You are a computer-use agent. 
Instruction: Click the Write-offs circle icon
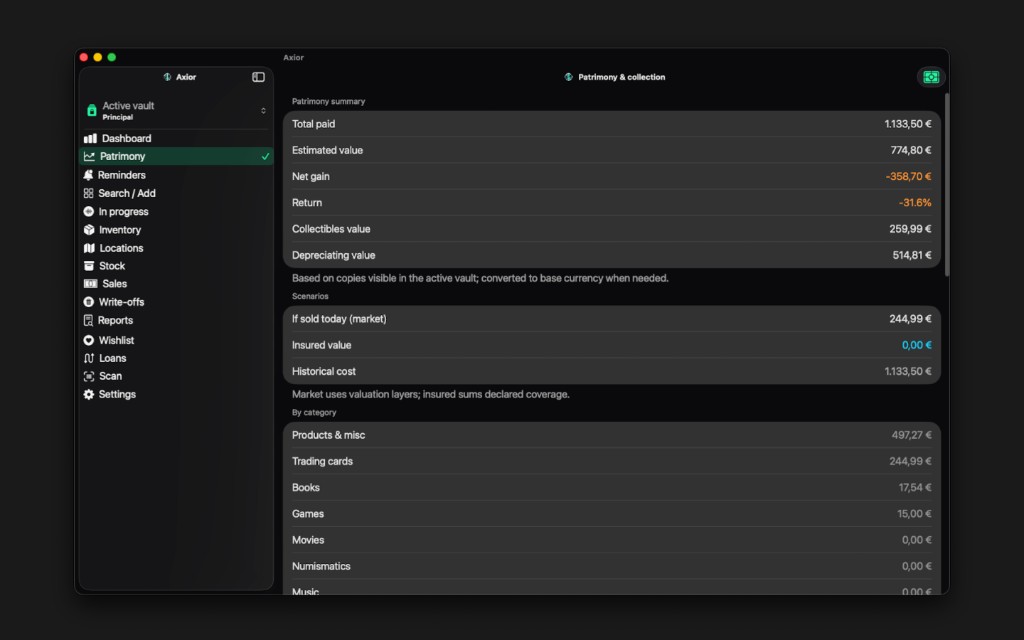89,302
